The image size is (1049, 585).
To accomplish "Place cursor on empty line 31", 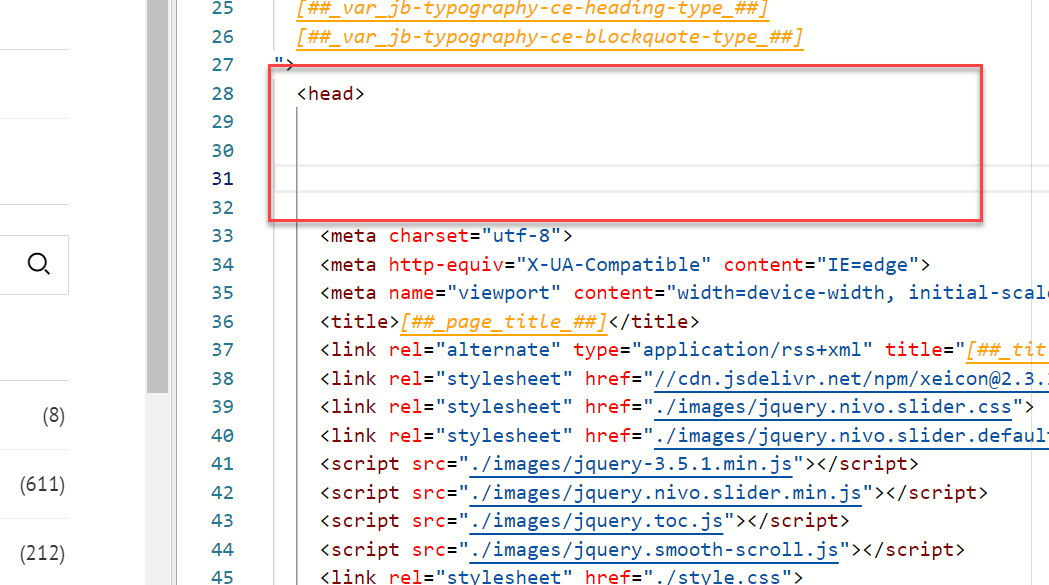I will 662,179.
